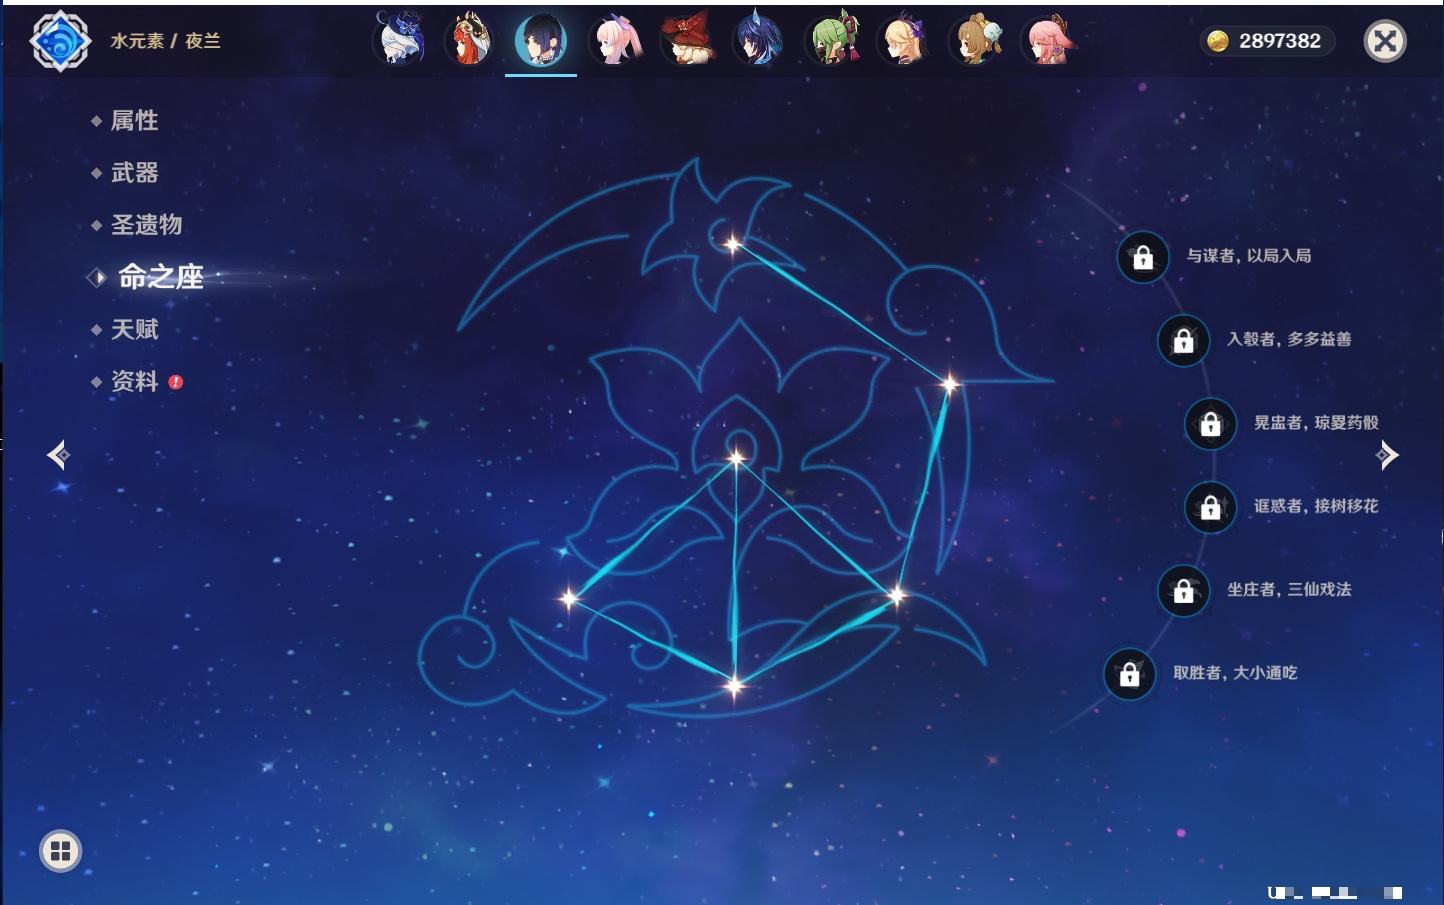Click the lock icon for 与谋者，以局入局
The image size is (1444, 905).
[1143, 257]
